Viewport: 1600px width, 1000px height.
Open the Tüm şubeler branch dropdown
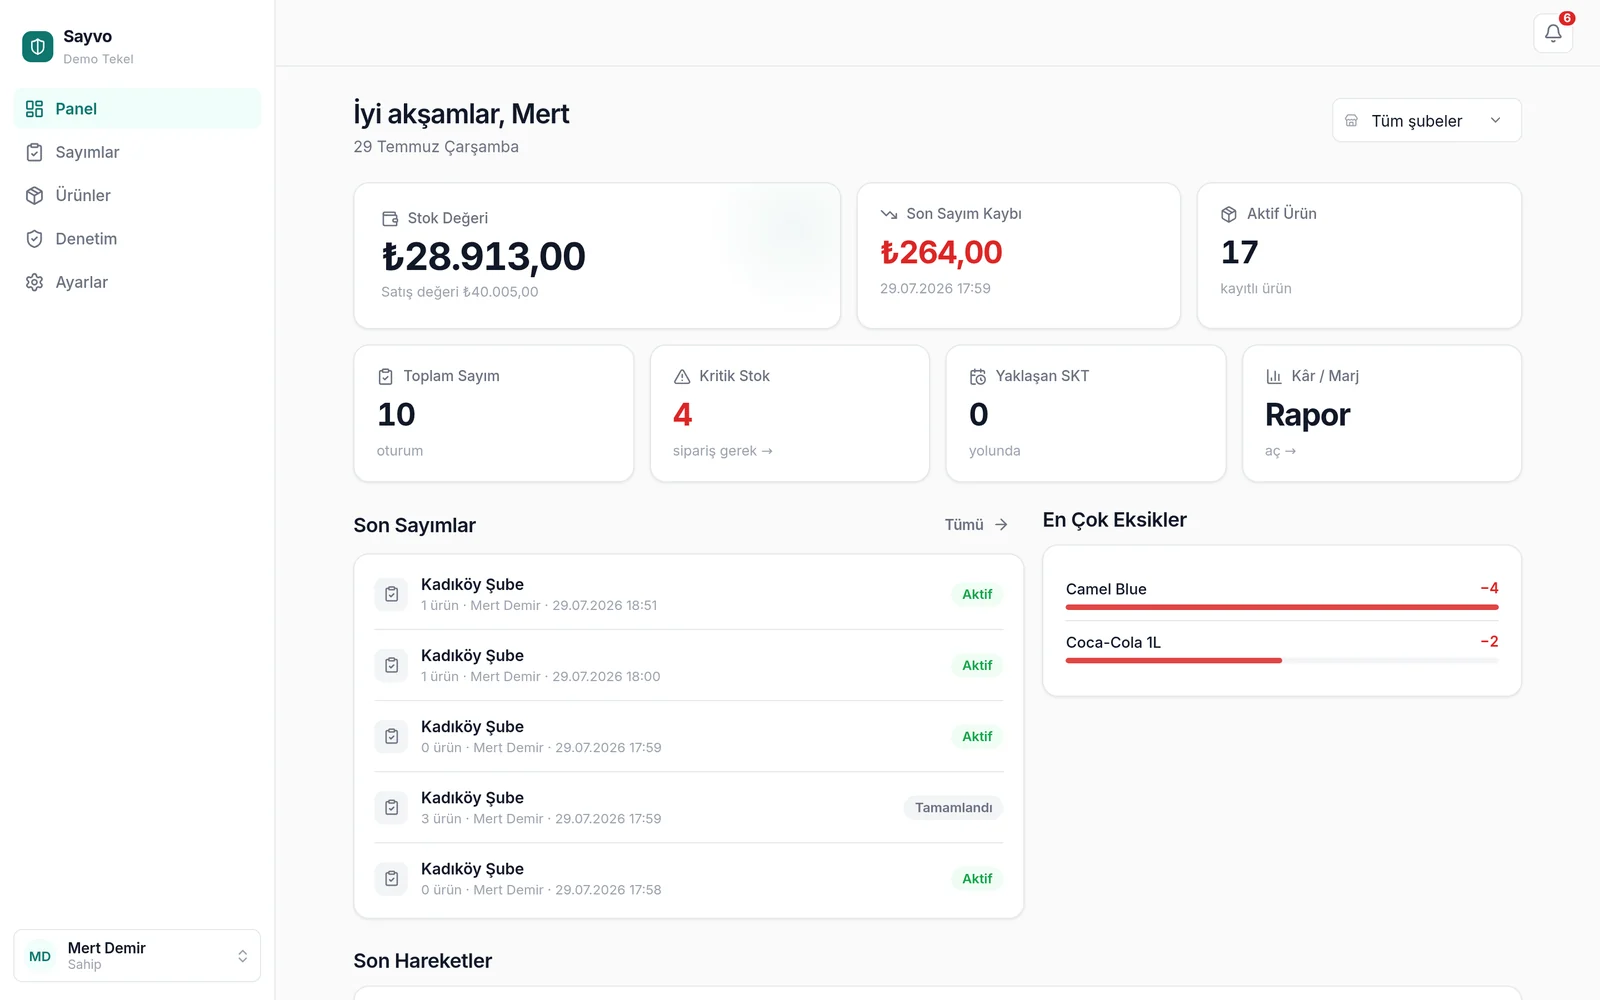pos(1426,120)
